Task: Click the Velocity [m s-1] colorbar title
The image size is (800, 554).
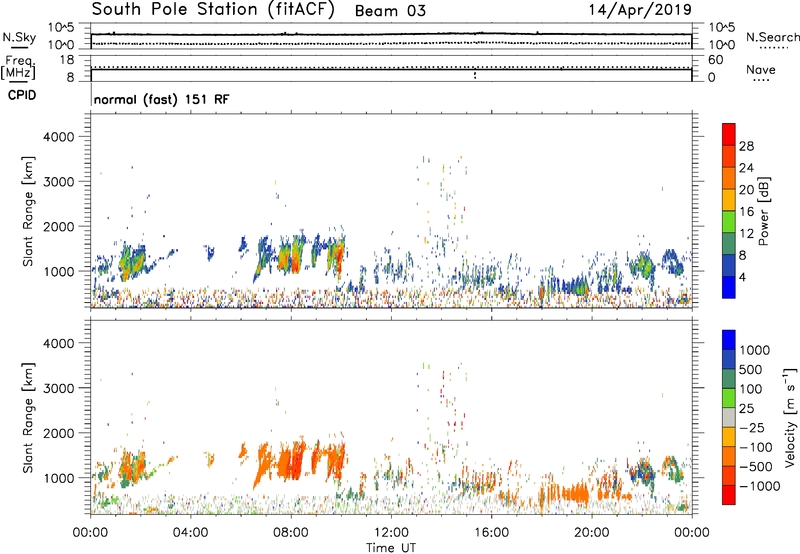Action: point(790,417)
